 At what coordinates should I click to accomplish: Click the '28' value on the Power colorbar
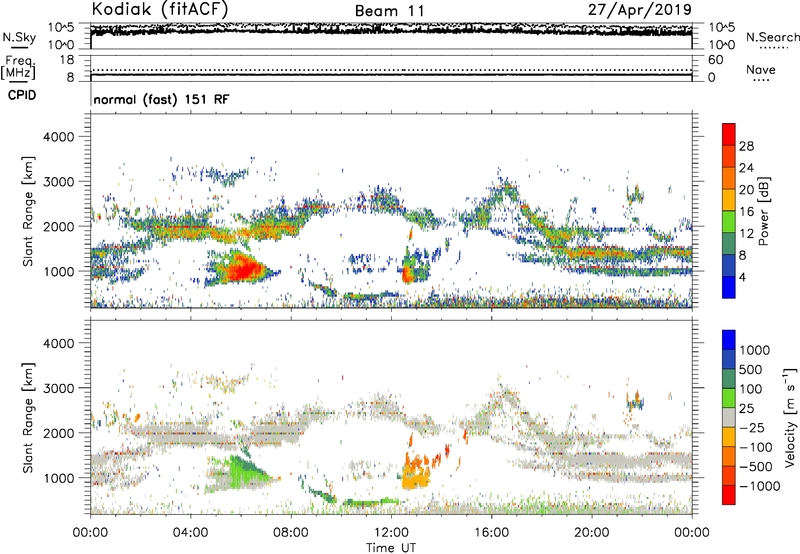(x=746, y=146)
